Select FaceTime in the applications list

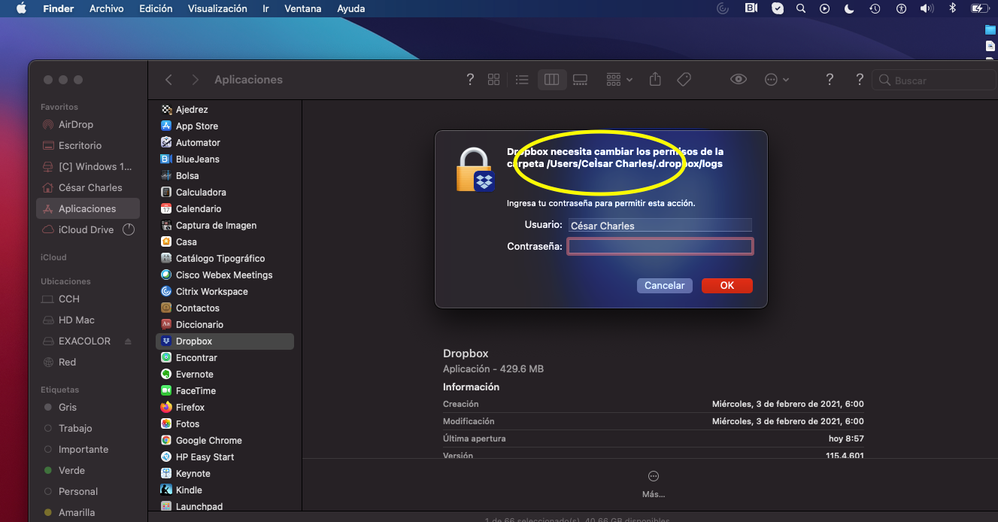click(225, 391)
